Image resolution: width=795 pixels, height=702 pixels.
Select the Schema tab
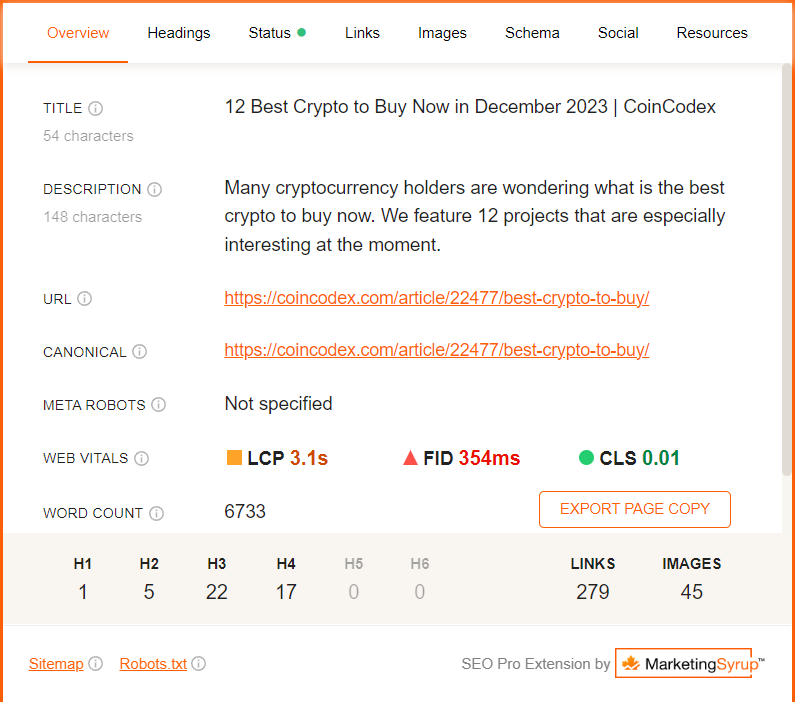(x=532, y=33)
